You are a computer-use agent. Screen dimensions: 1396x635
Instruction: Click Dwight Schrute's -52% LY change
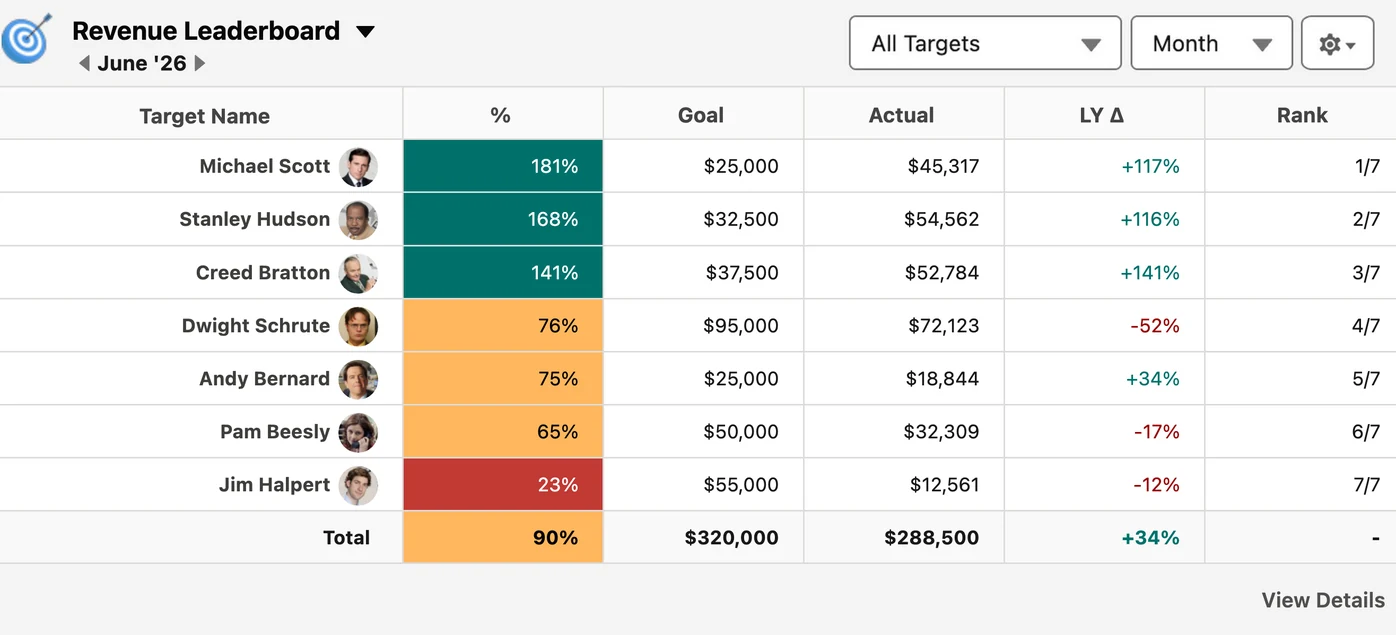point(1154,325)
